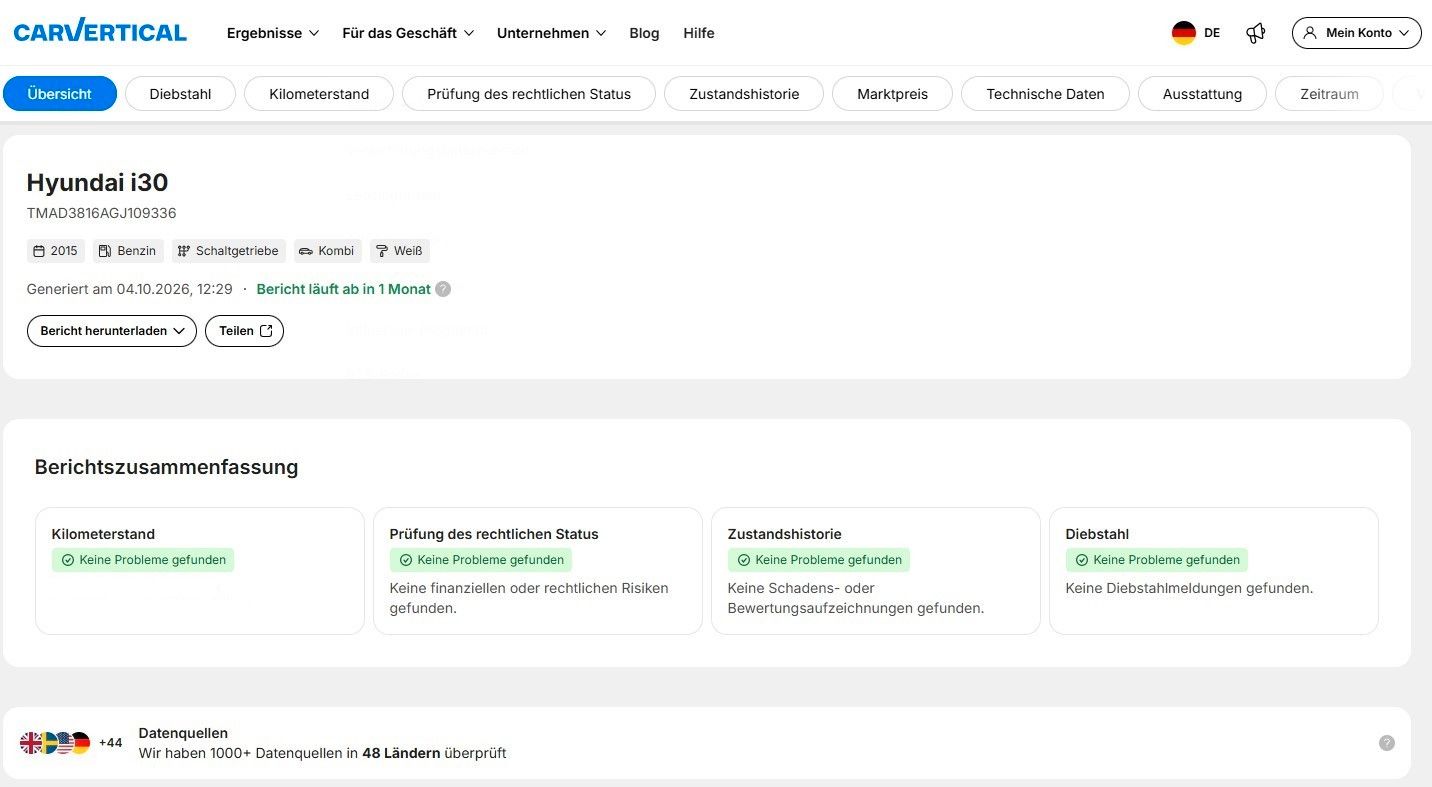Click the help icon beside report expiry
The image size is (1432, 787).
[443, 289]
